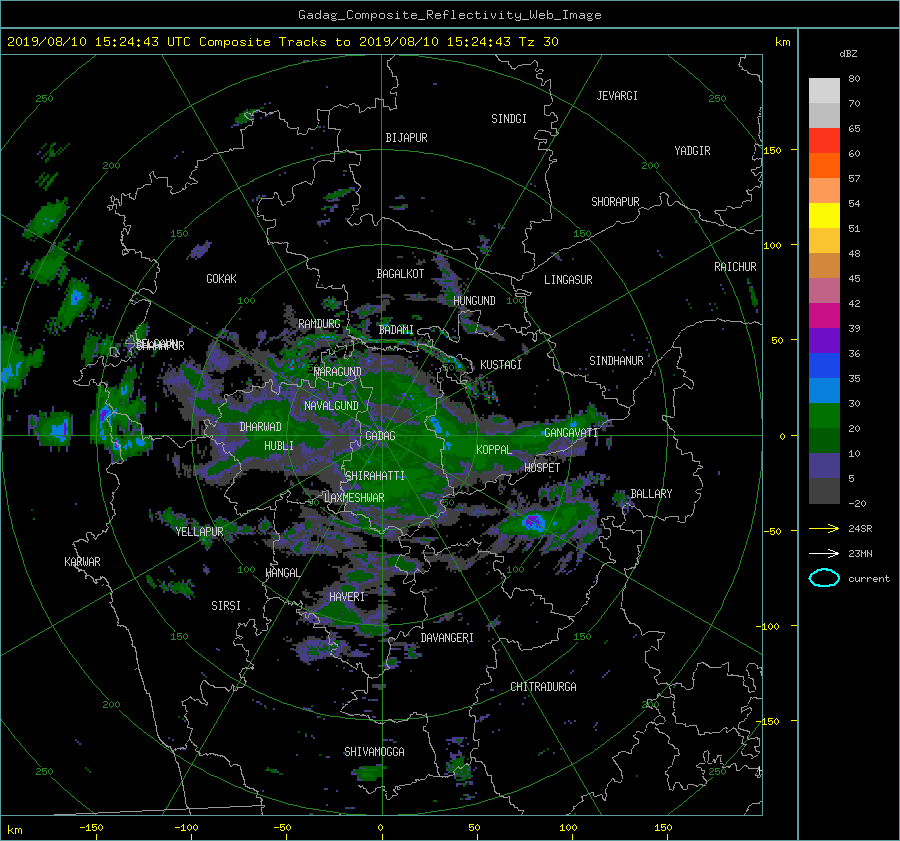The width and height of the screenshot is (900, 841).
Task: Click the GADAG label at radar center
Action: point(380,436)
